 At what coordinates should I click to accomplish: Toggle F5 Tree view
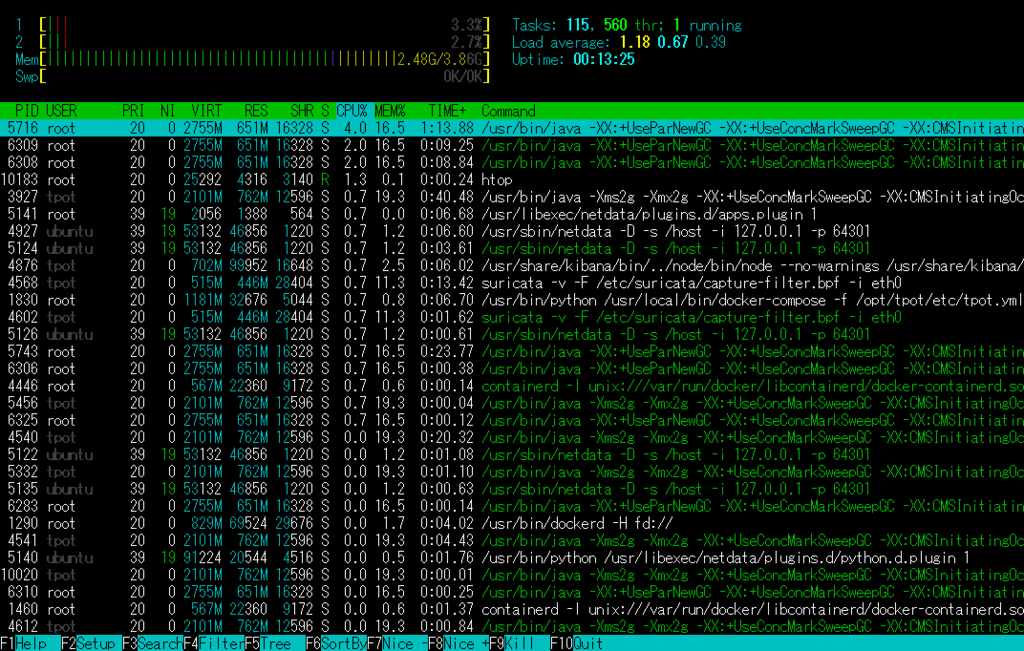274,643
